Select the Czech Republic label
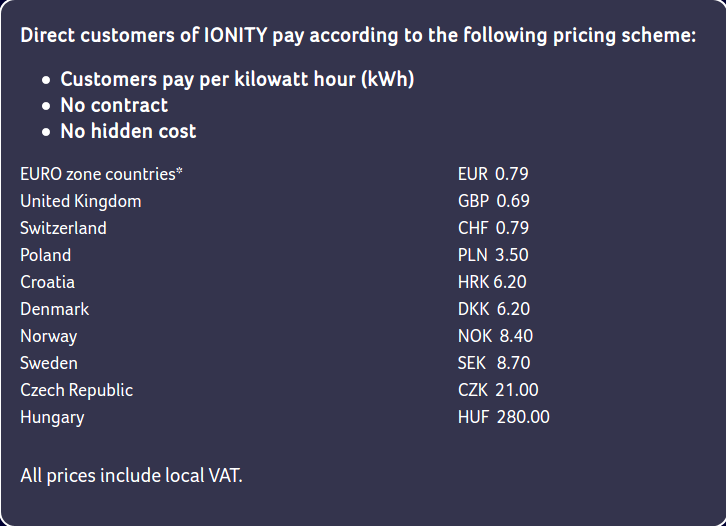The height and width of the screenshot is (526, 726). point(76,390)
